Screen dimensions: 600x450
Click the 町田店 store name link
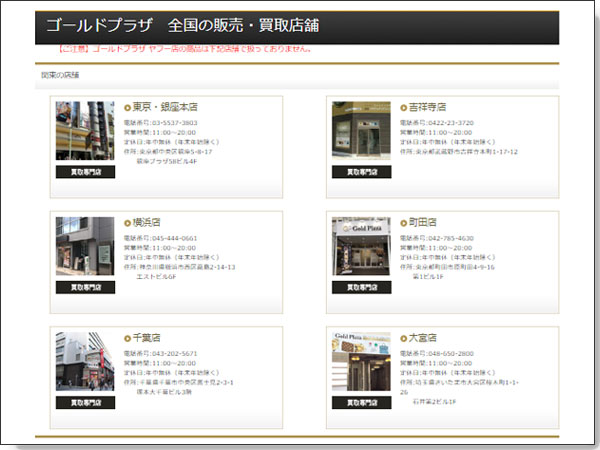pos(422,222)
